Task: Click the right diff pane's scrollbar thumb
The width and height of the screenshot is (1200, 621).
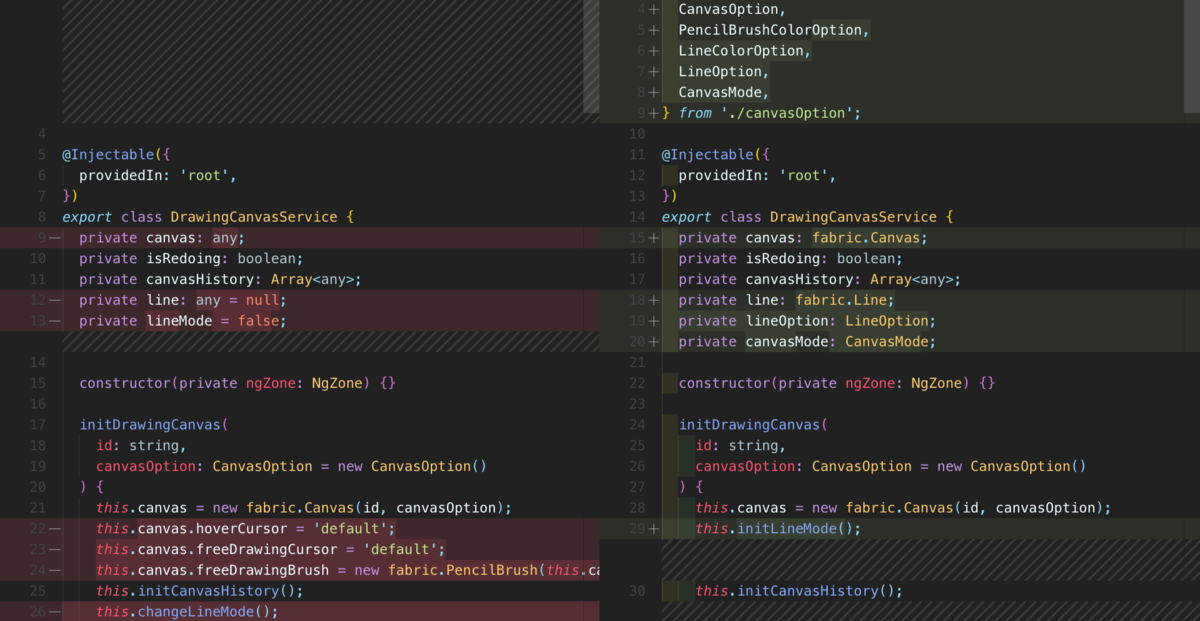Action: 1192,56
